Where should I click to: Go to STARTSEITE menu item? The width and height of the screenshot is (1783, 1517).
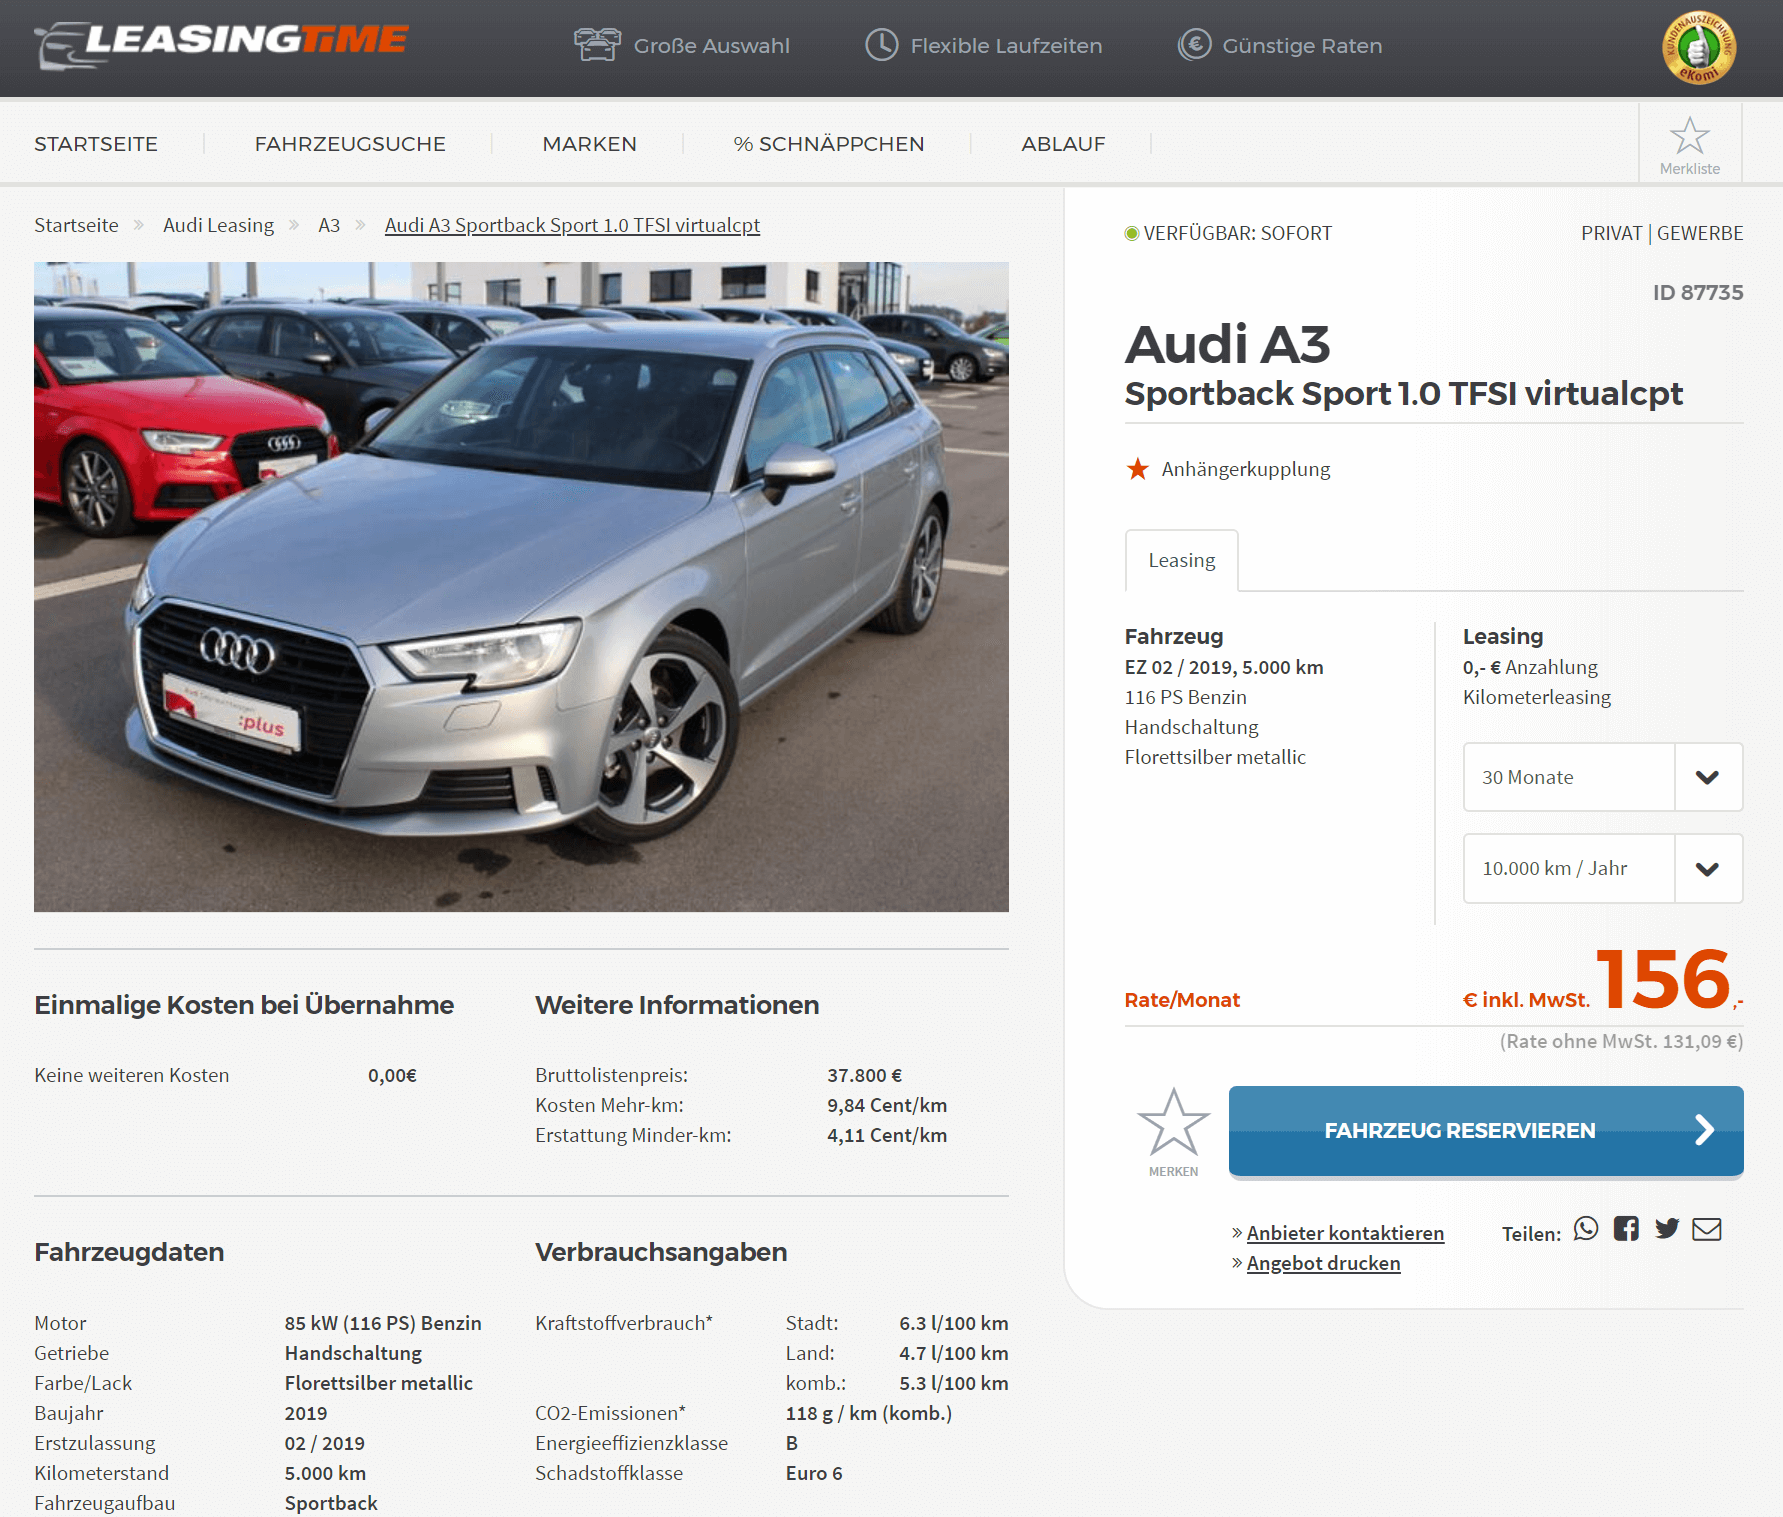point(96,144)
